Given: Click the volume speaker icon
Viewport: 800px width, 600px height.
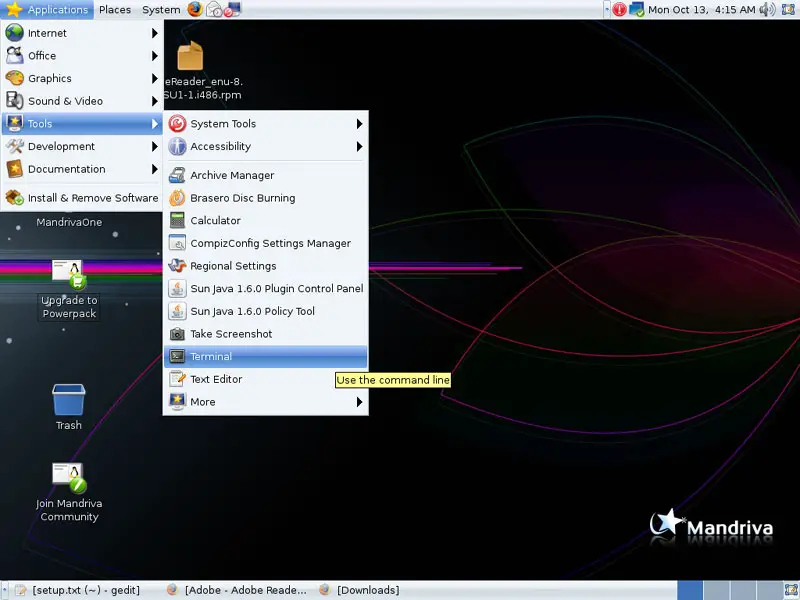Looking at the screenshot, I should click(x=767, y=9).
